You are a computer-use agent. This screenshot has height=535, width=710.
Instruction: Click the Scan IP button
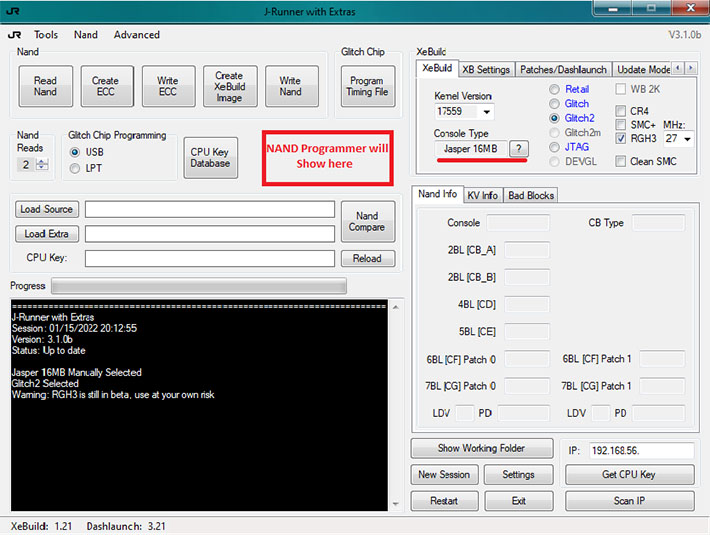(x=629, y=501)
